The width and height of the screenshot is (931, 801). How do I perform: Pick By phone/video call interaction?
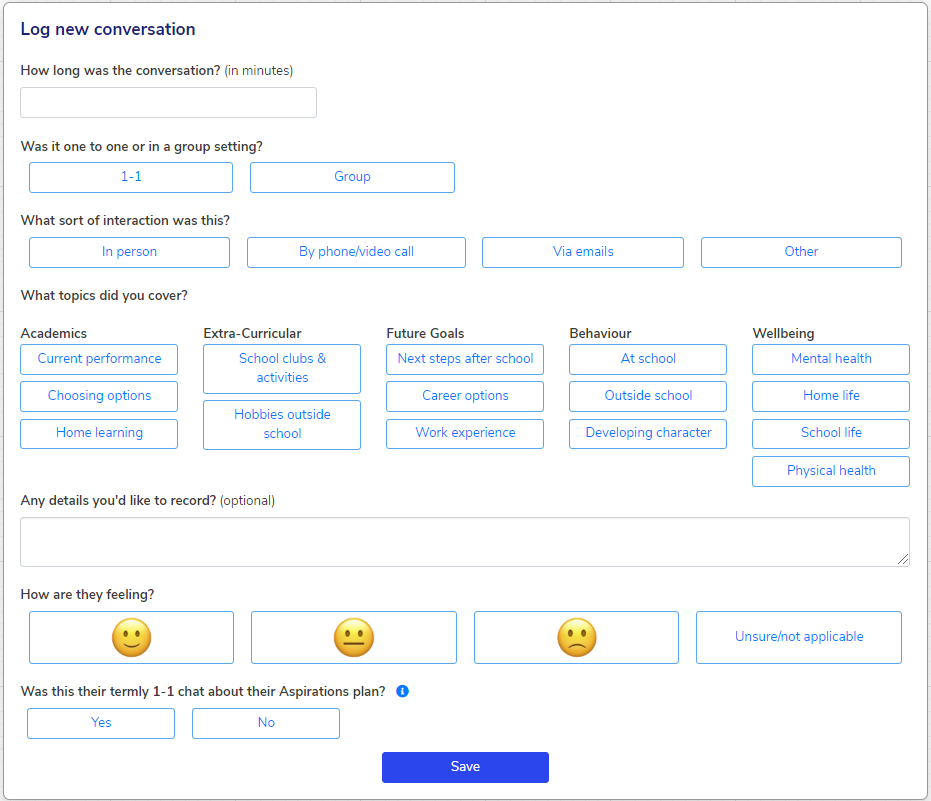click(x=356, y=252)
